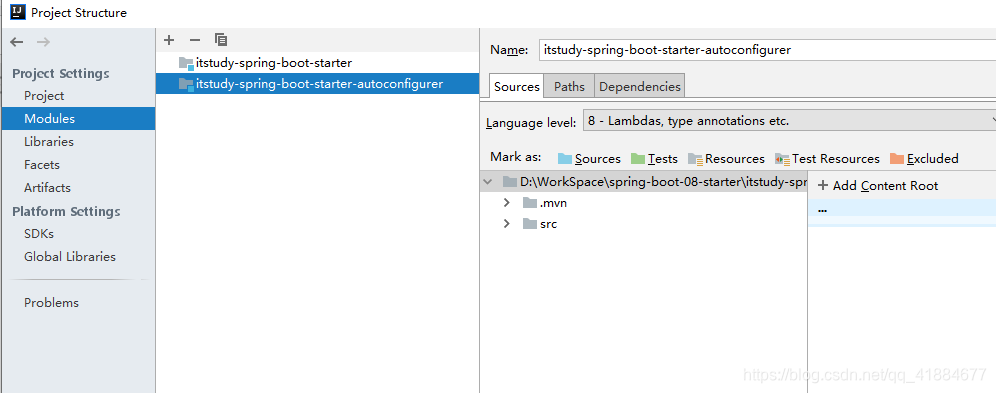Add a new module with plus icon
The height and width of the screenshot is (393, 996).
point(169,40)
